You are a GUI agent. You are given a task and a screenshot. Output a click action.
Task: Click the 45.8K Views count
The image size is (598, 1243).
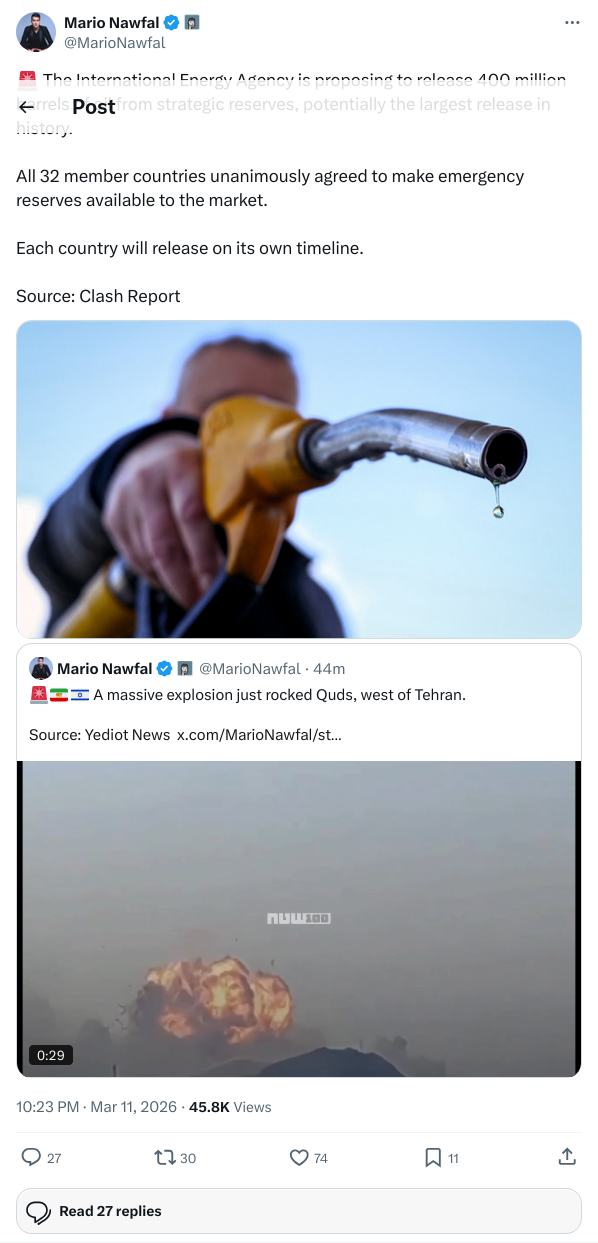[230, 1107]
